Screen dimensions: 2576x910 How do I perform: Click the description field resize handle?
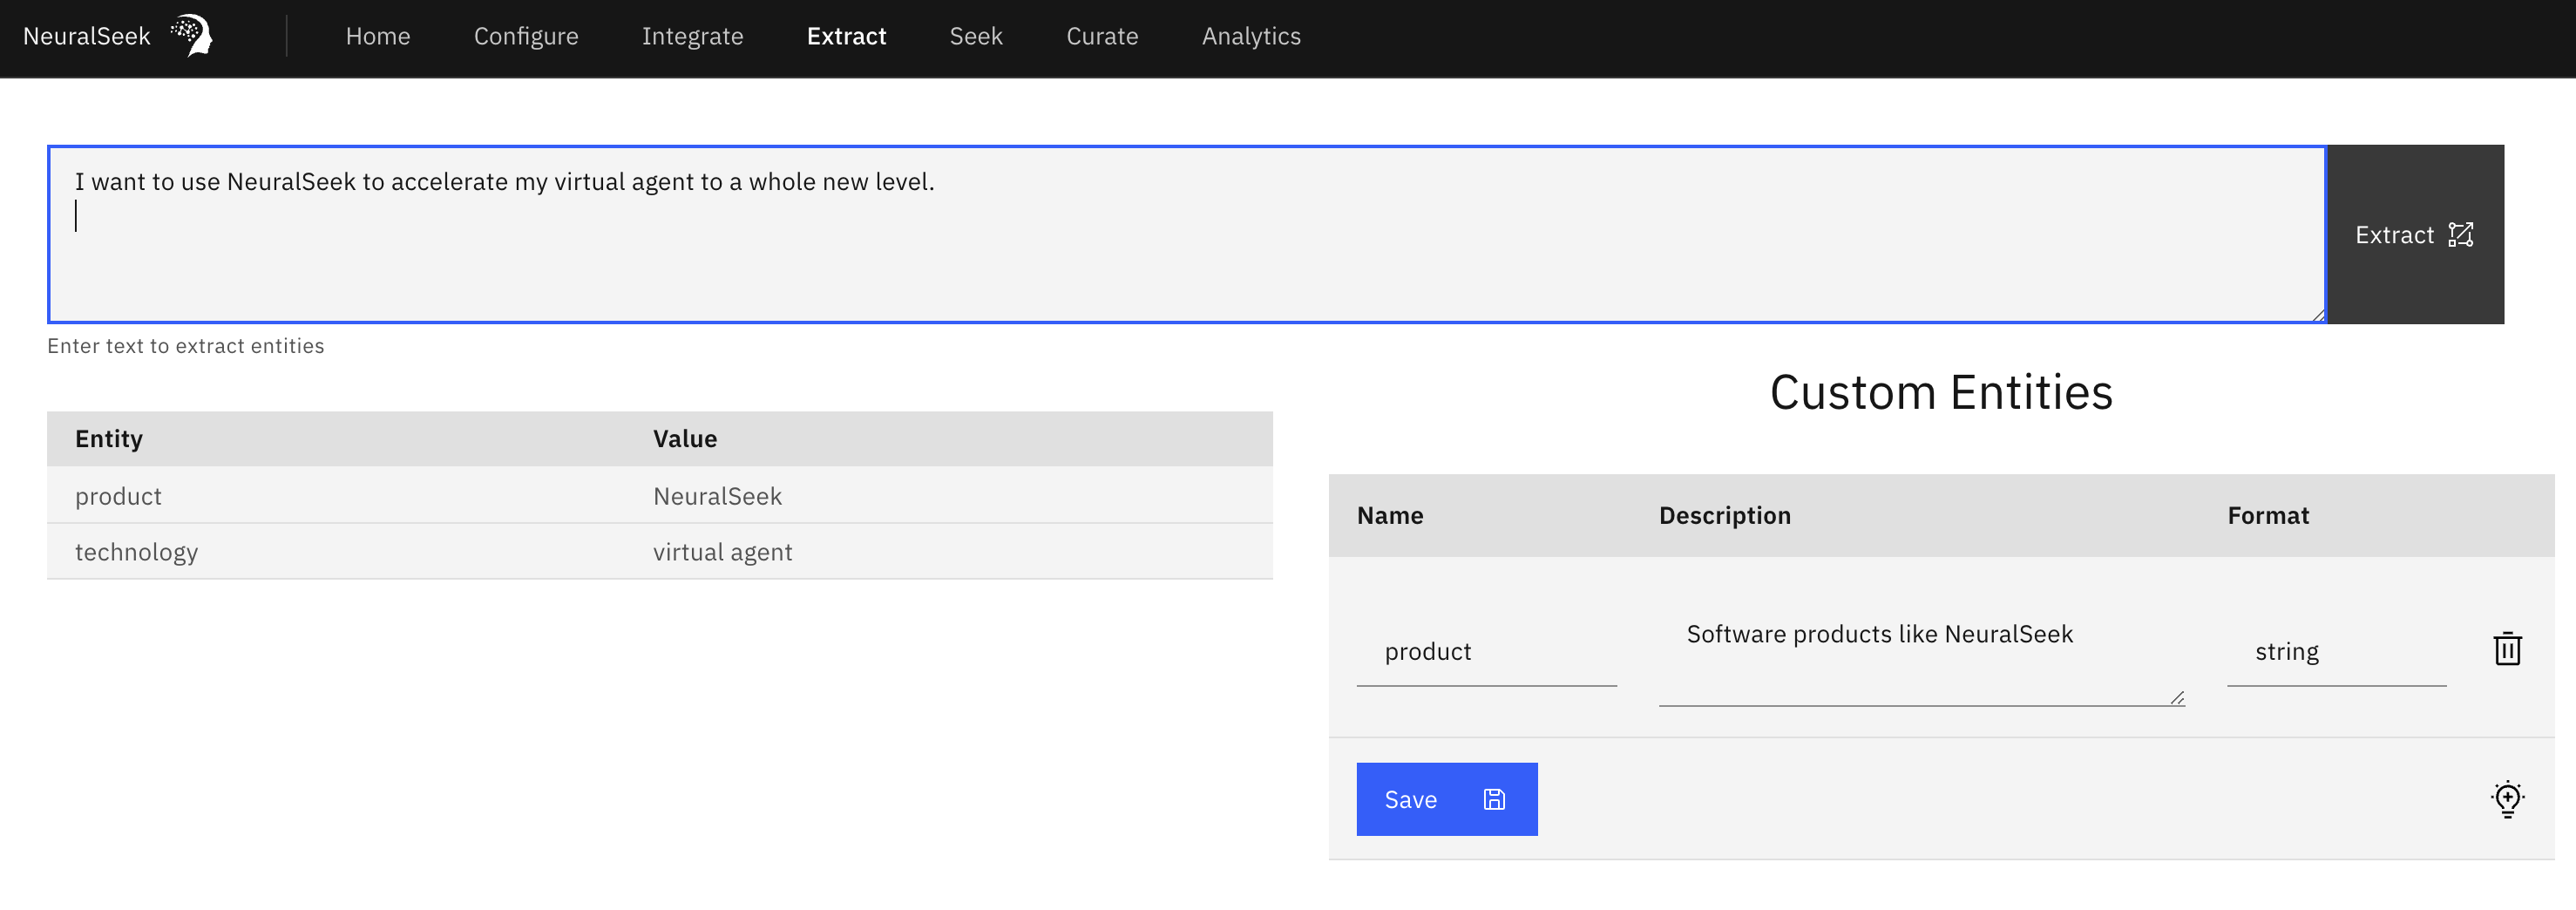(2176, 697)
